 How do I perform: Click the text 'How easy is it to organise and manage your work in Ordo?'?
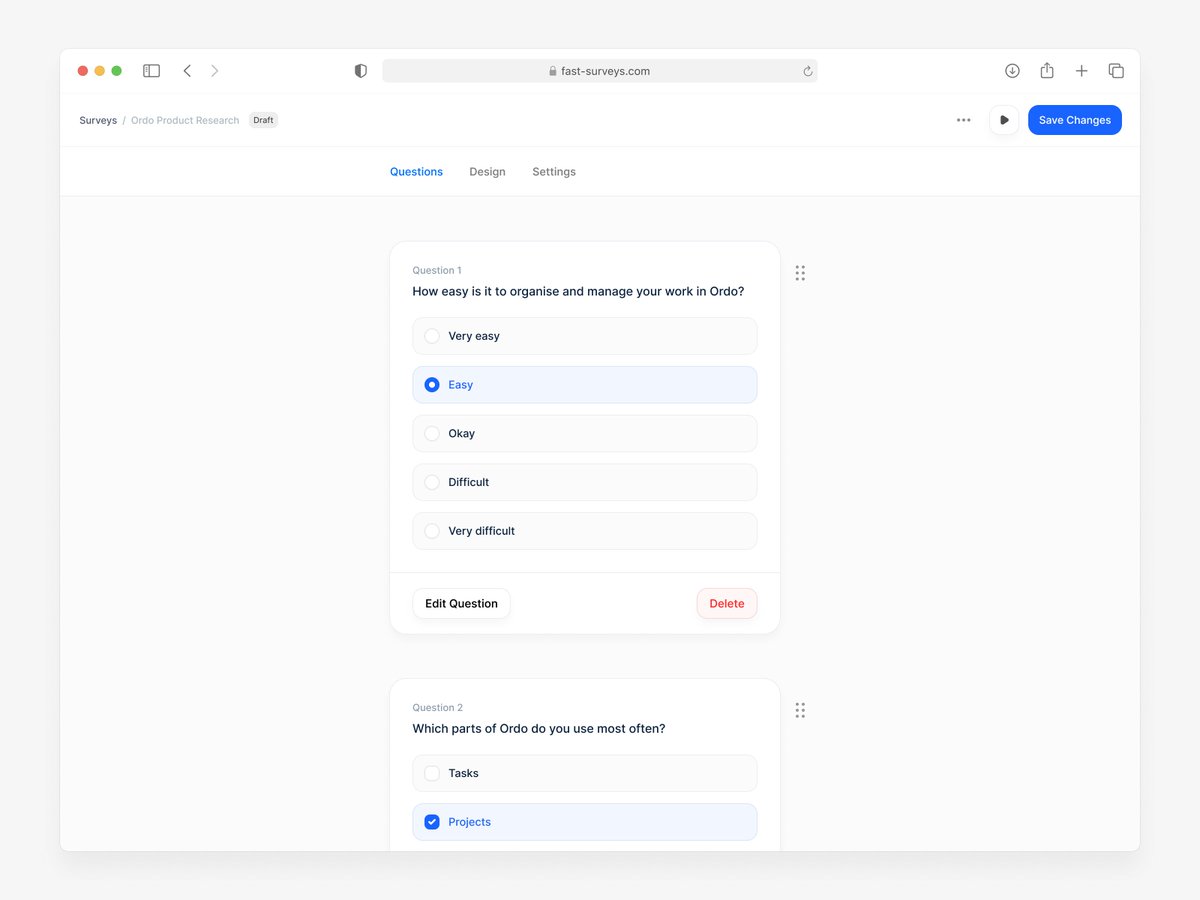coord(578,292)
